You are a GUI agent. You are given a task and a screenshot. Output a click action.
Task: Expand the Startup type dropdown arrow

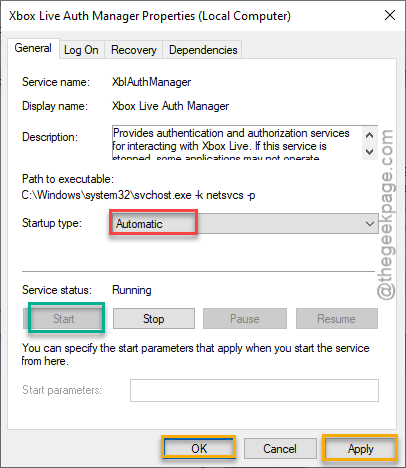(x=370, y=224)
